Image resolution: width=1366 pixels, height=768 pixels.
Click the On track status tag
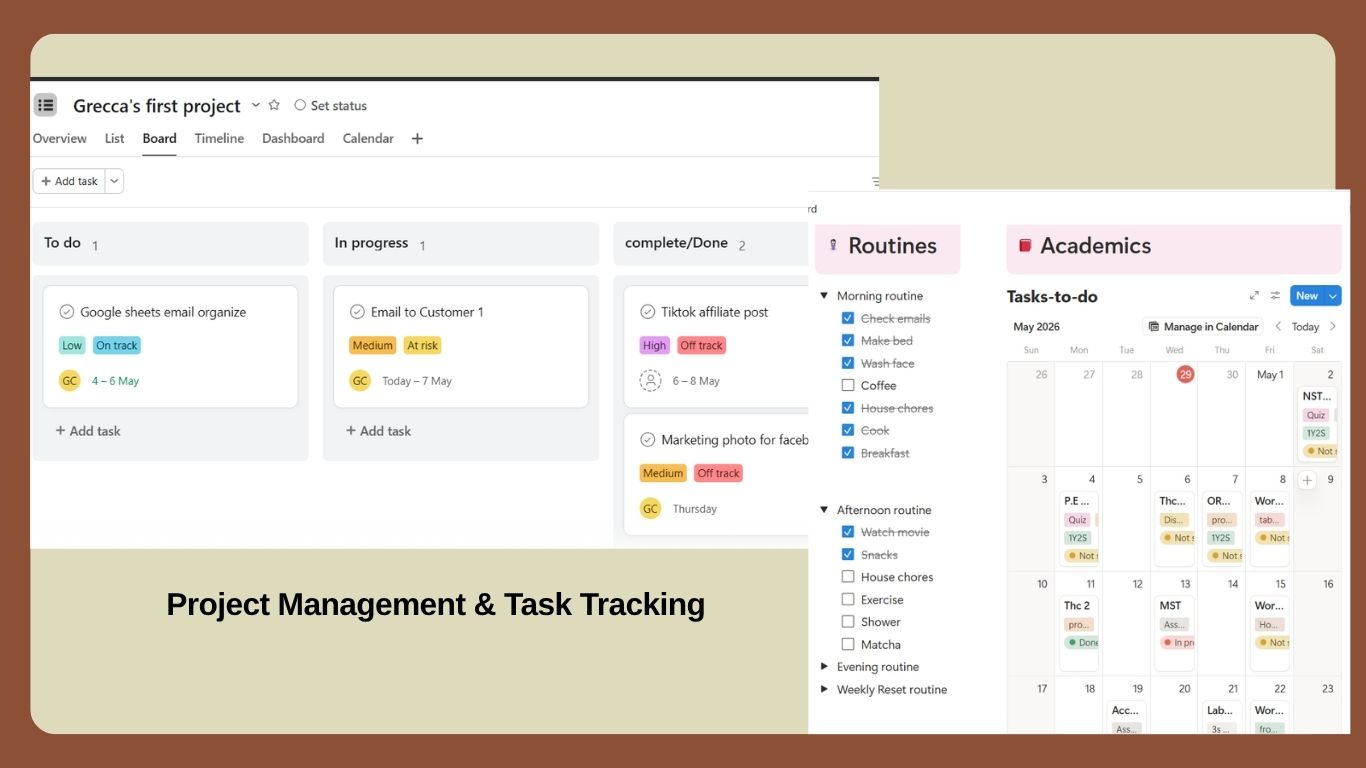117,345
